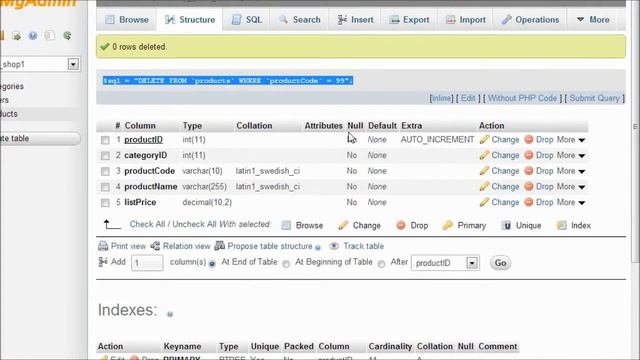
Task: Click the With selected Drop icon
Action: [401, 225]
